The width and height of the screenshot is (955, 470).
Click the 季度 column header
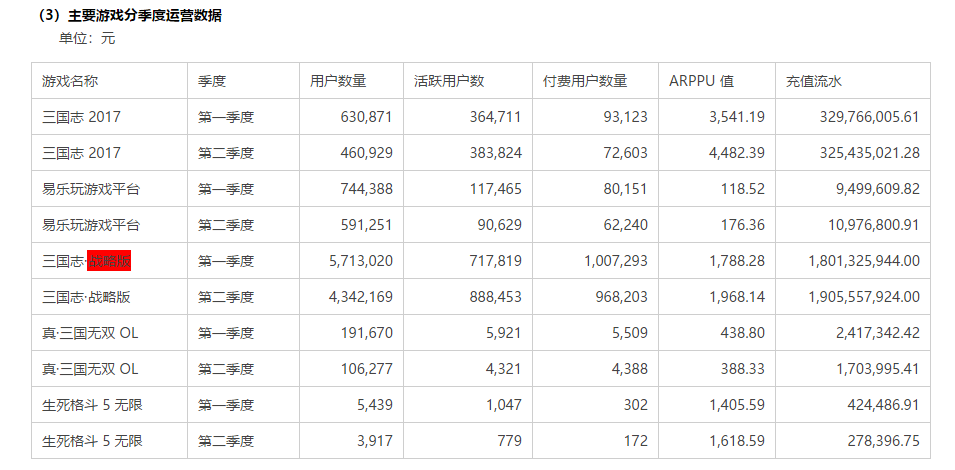212,81
